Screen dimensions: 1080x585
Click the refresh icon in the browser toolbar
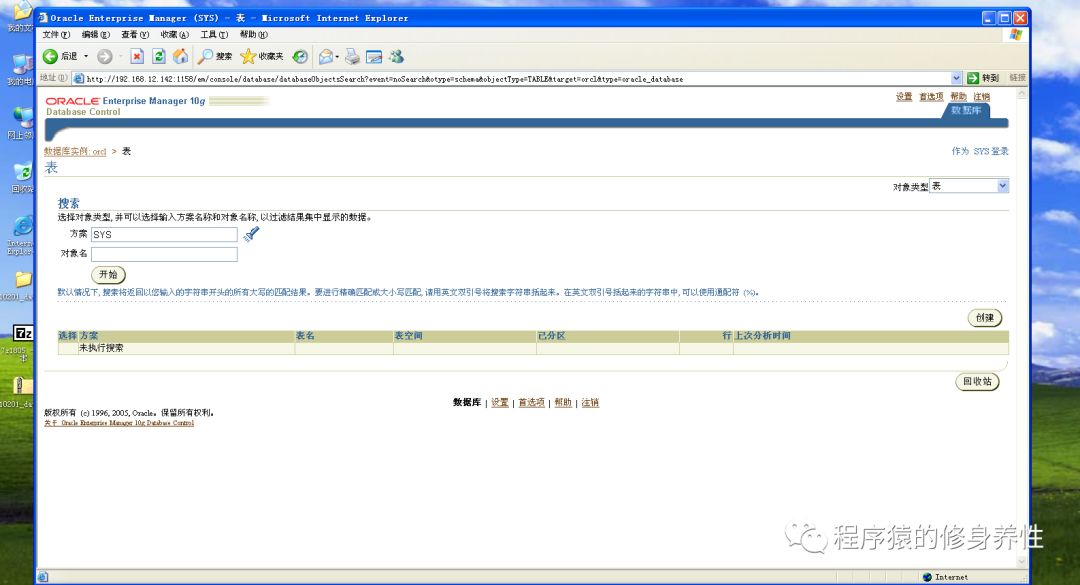(x=160, y=57)
